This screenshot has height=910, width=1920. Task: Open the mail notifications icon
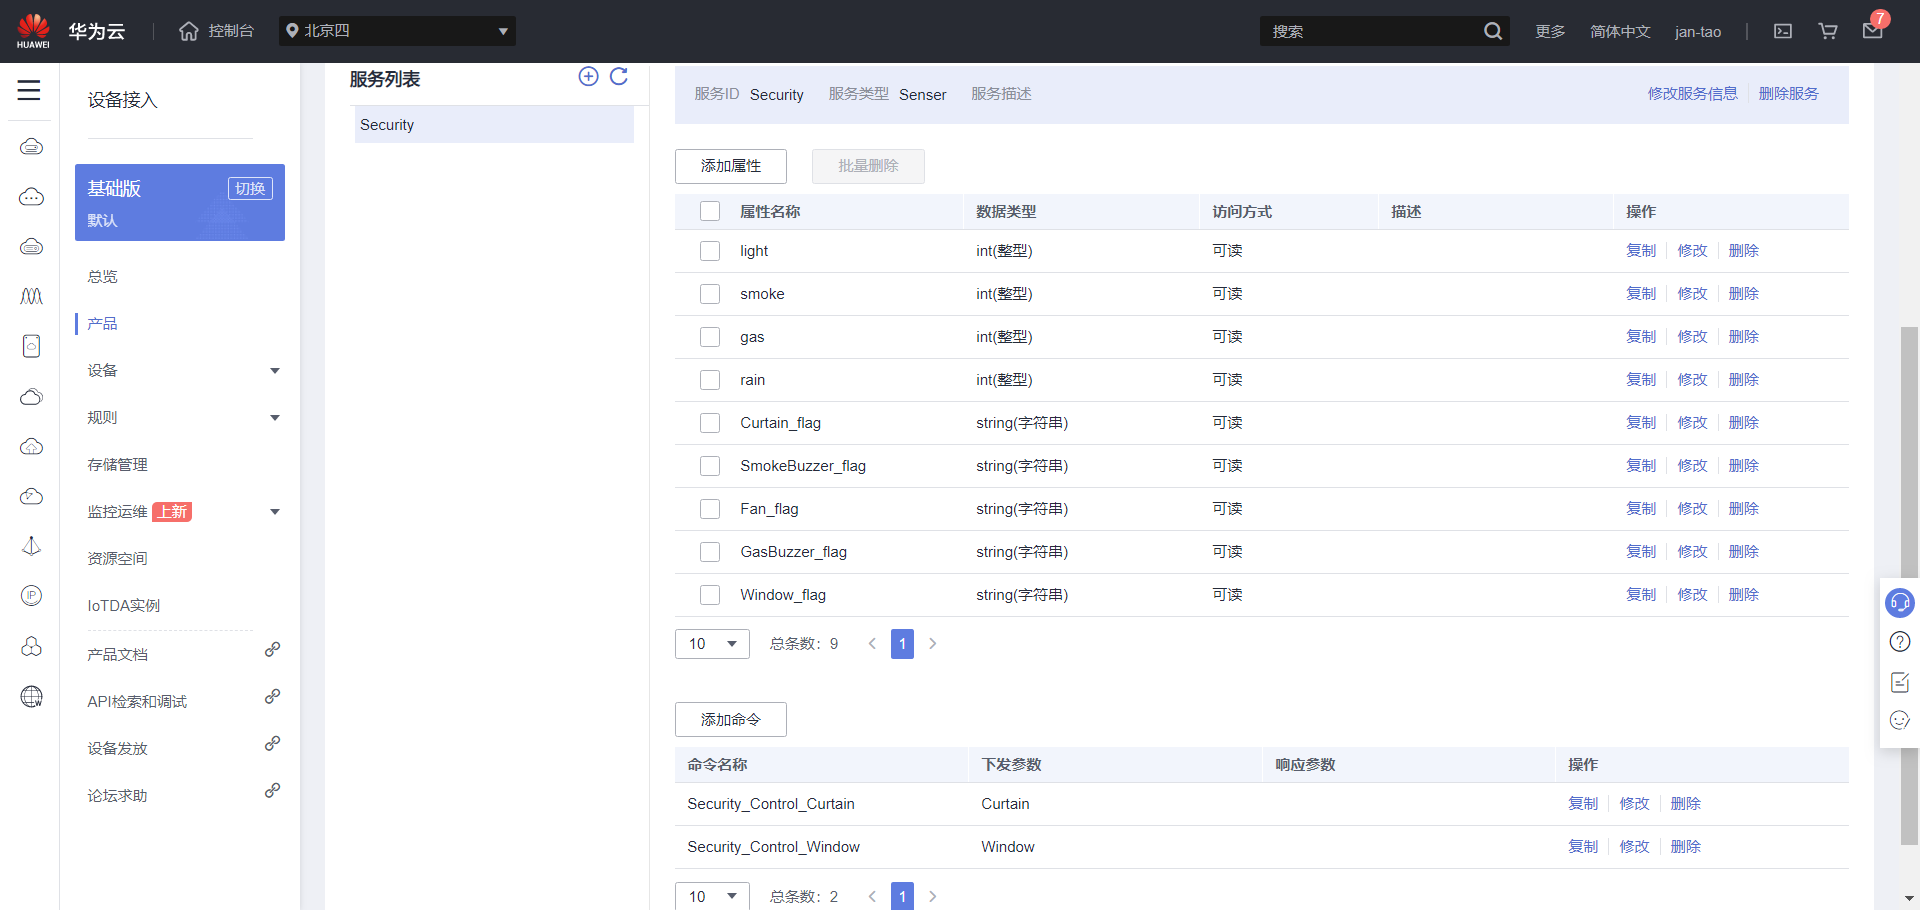coord(1873,31)
